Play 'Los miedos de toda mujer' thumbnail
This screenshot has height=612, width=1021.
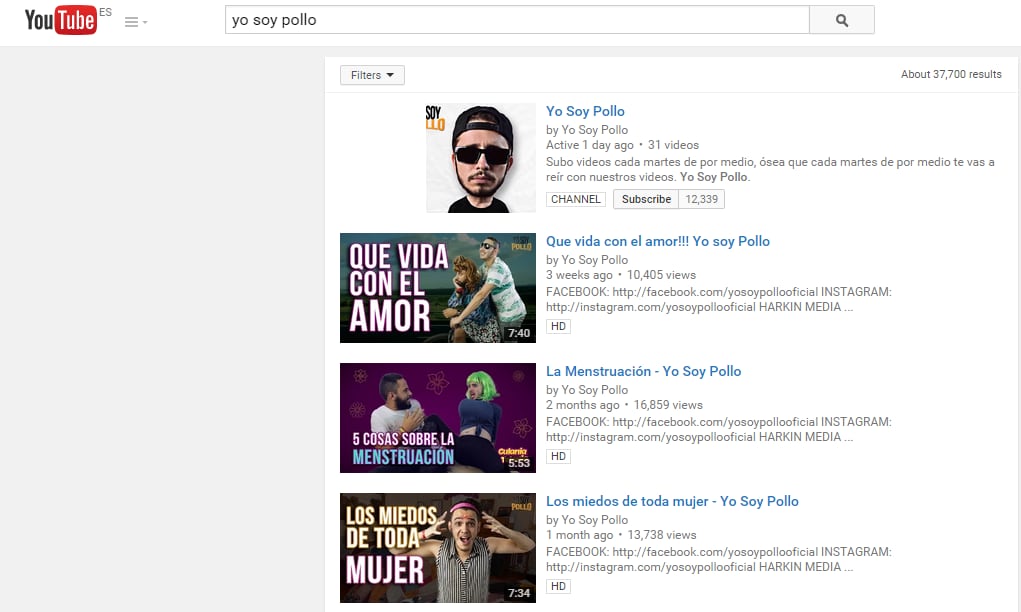[x=438, y=548]
